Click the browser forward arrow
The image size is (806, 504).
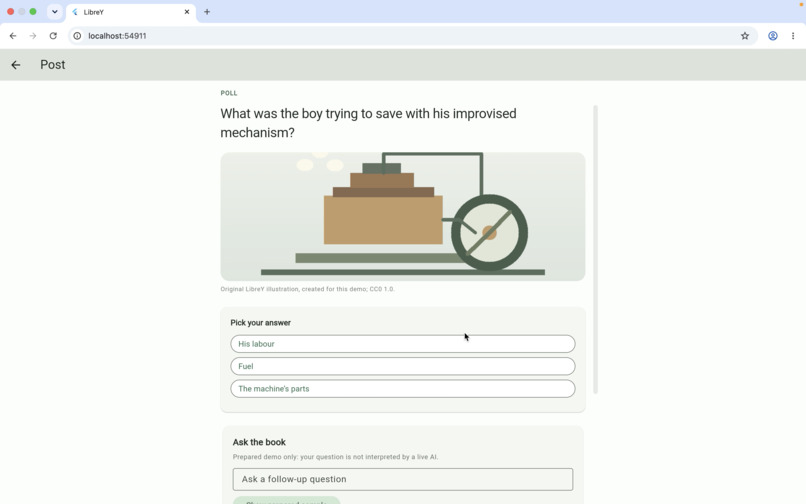pos(33,36)
